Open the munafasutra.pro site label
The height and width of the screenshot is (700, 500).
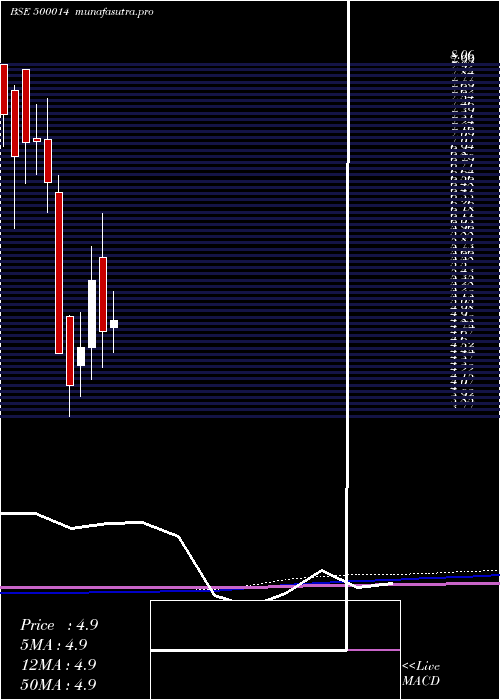[x=115, y=12]
